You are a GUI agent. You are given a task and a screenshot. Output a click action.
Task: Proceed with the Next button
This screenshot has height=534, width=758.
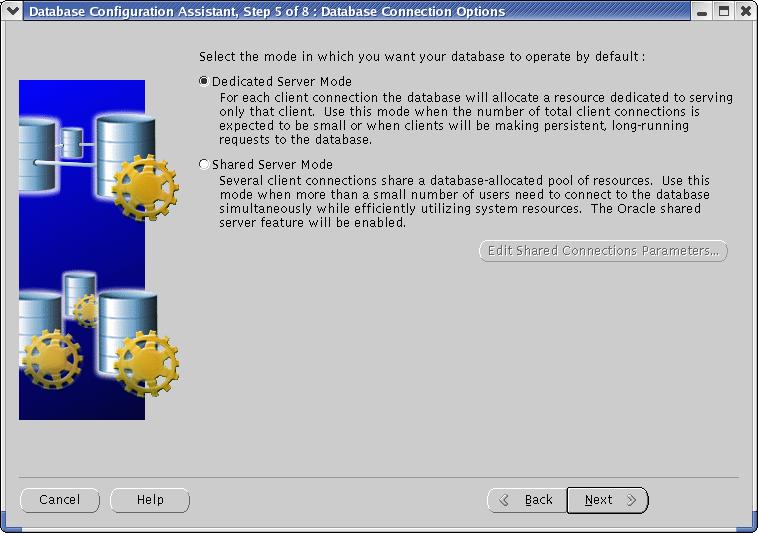click(607, 500)
